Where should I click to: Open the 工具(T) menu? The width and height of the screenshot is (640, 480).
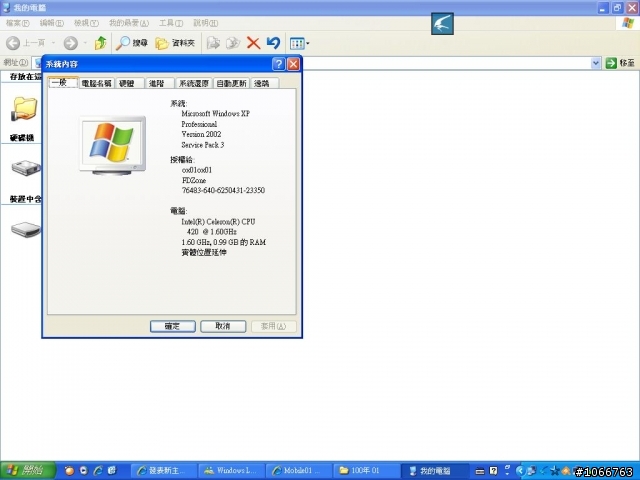[x=171, y=23]
